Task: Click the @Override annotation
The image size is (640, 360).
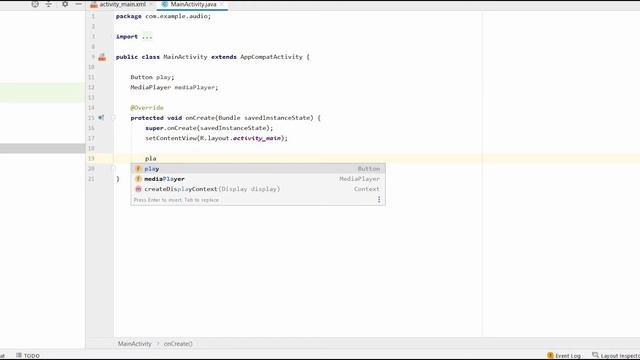Action: (147, 108)
